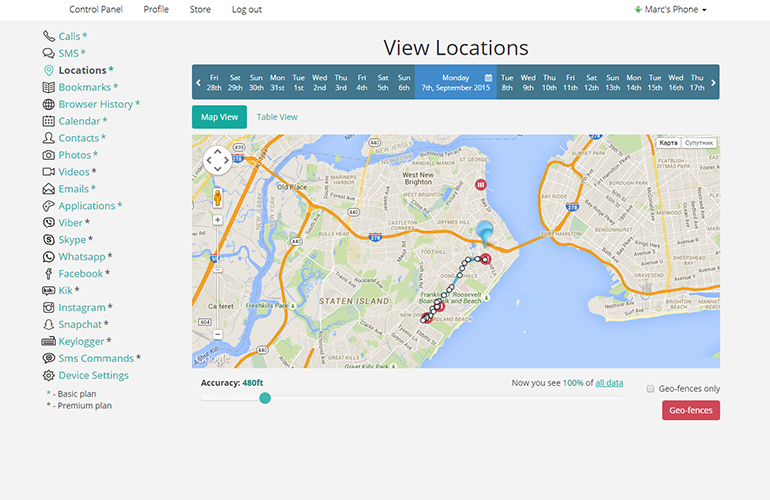Image resolution: width=770 pixels, height=500 pixels.
Task: Click the Snapchat ghost icon
Action: pyautogui.click(x=49, y=325)
